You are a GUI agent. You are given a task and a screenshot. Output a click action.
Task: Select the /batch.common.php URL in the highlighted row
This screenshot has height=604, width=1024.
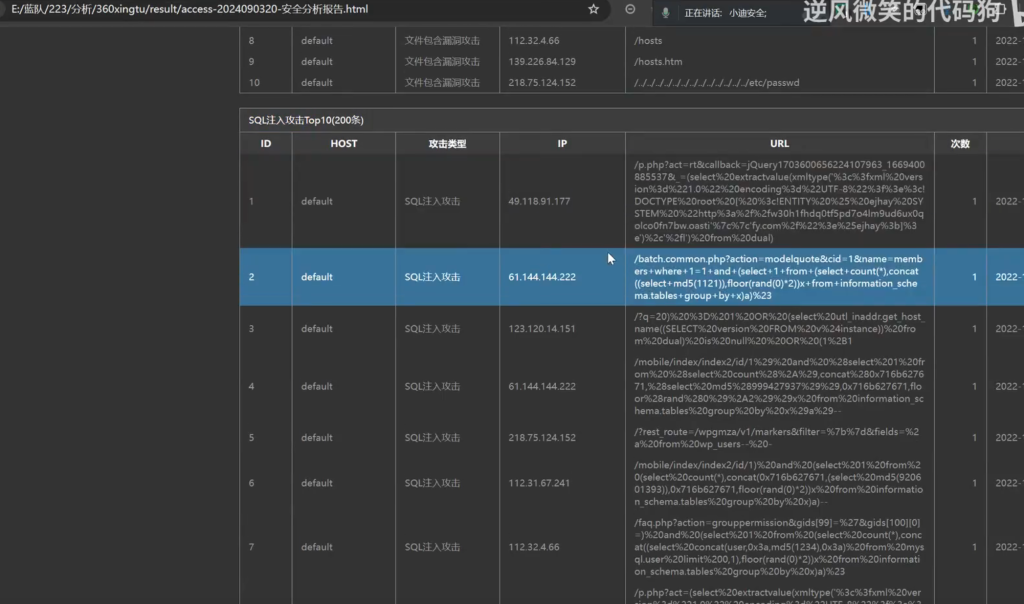pyautogui.click(x=778, y=277)
